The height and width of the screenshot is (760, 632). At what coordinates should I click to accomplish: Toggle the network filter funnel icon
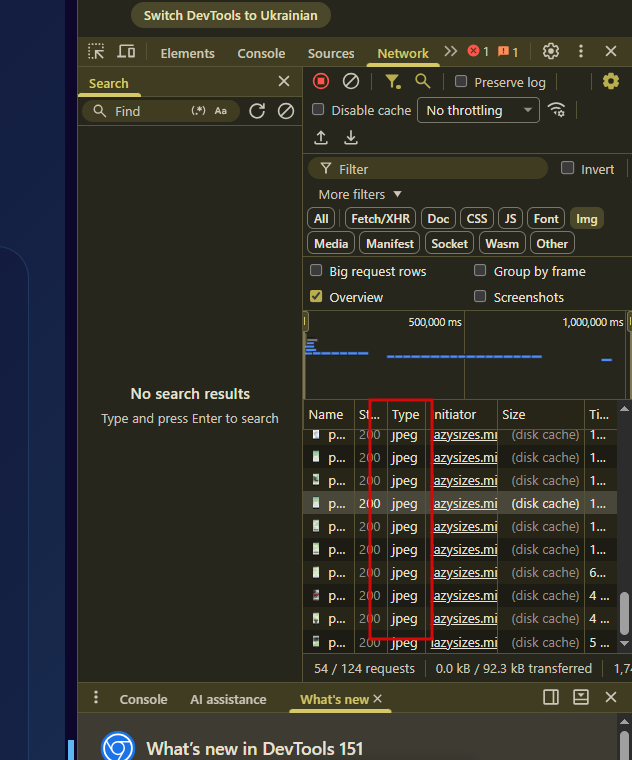coord(393,81)
